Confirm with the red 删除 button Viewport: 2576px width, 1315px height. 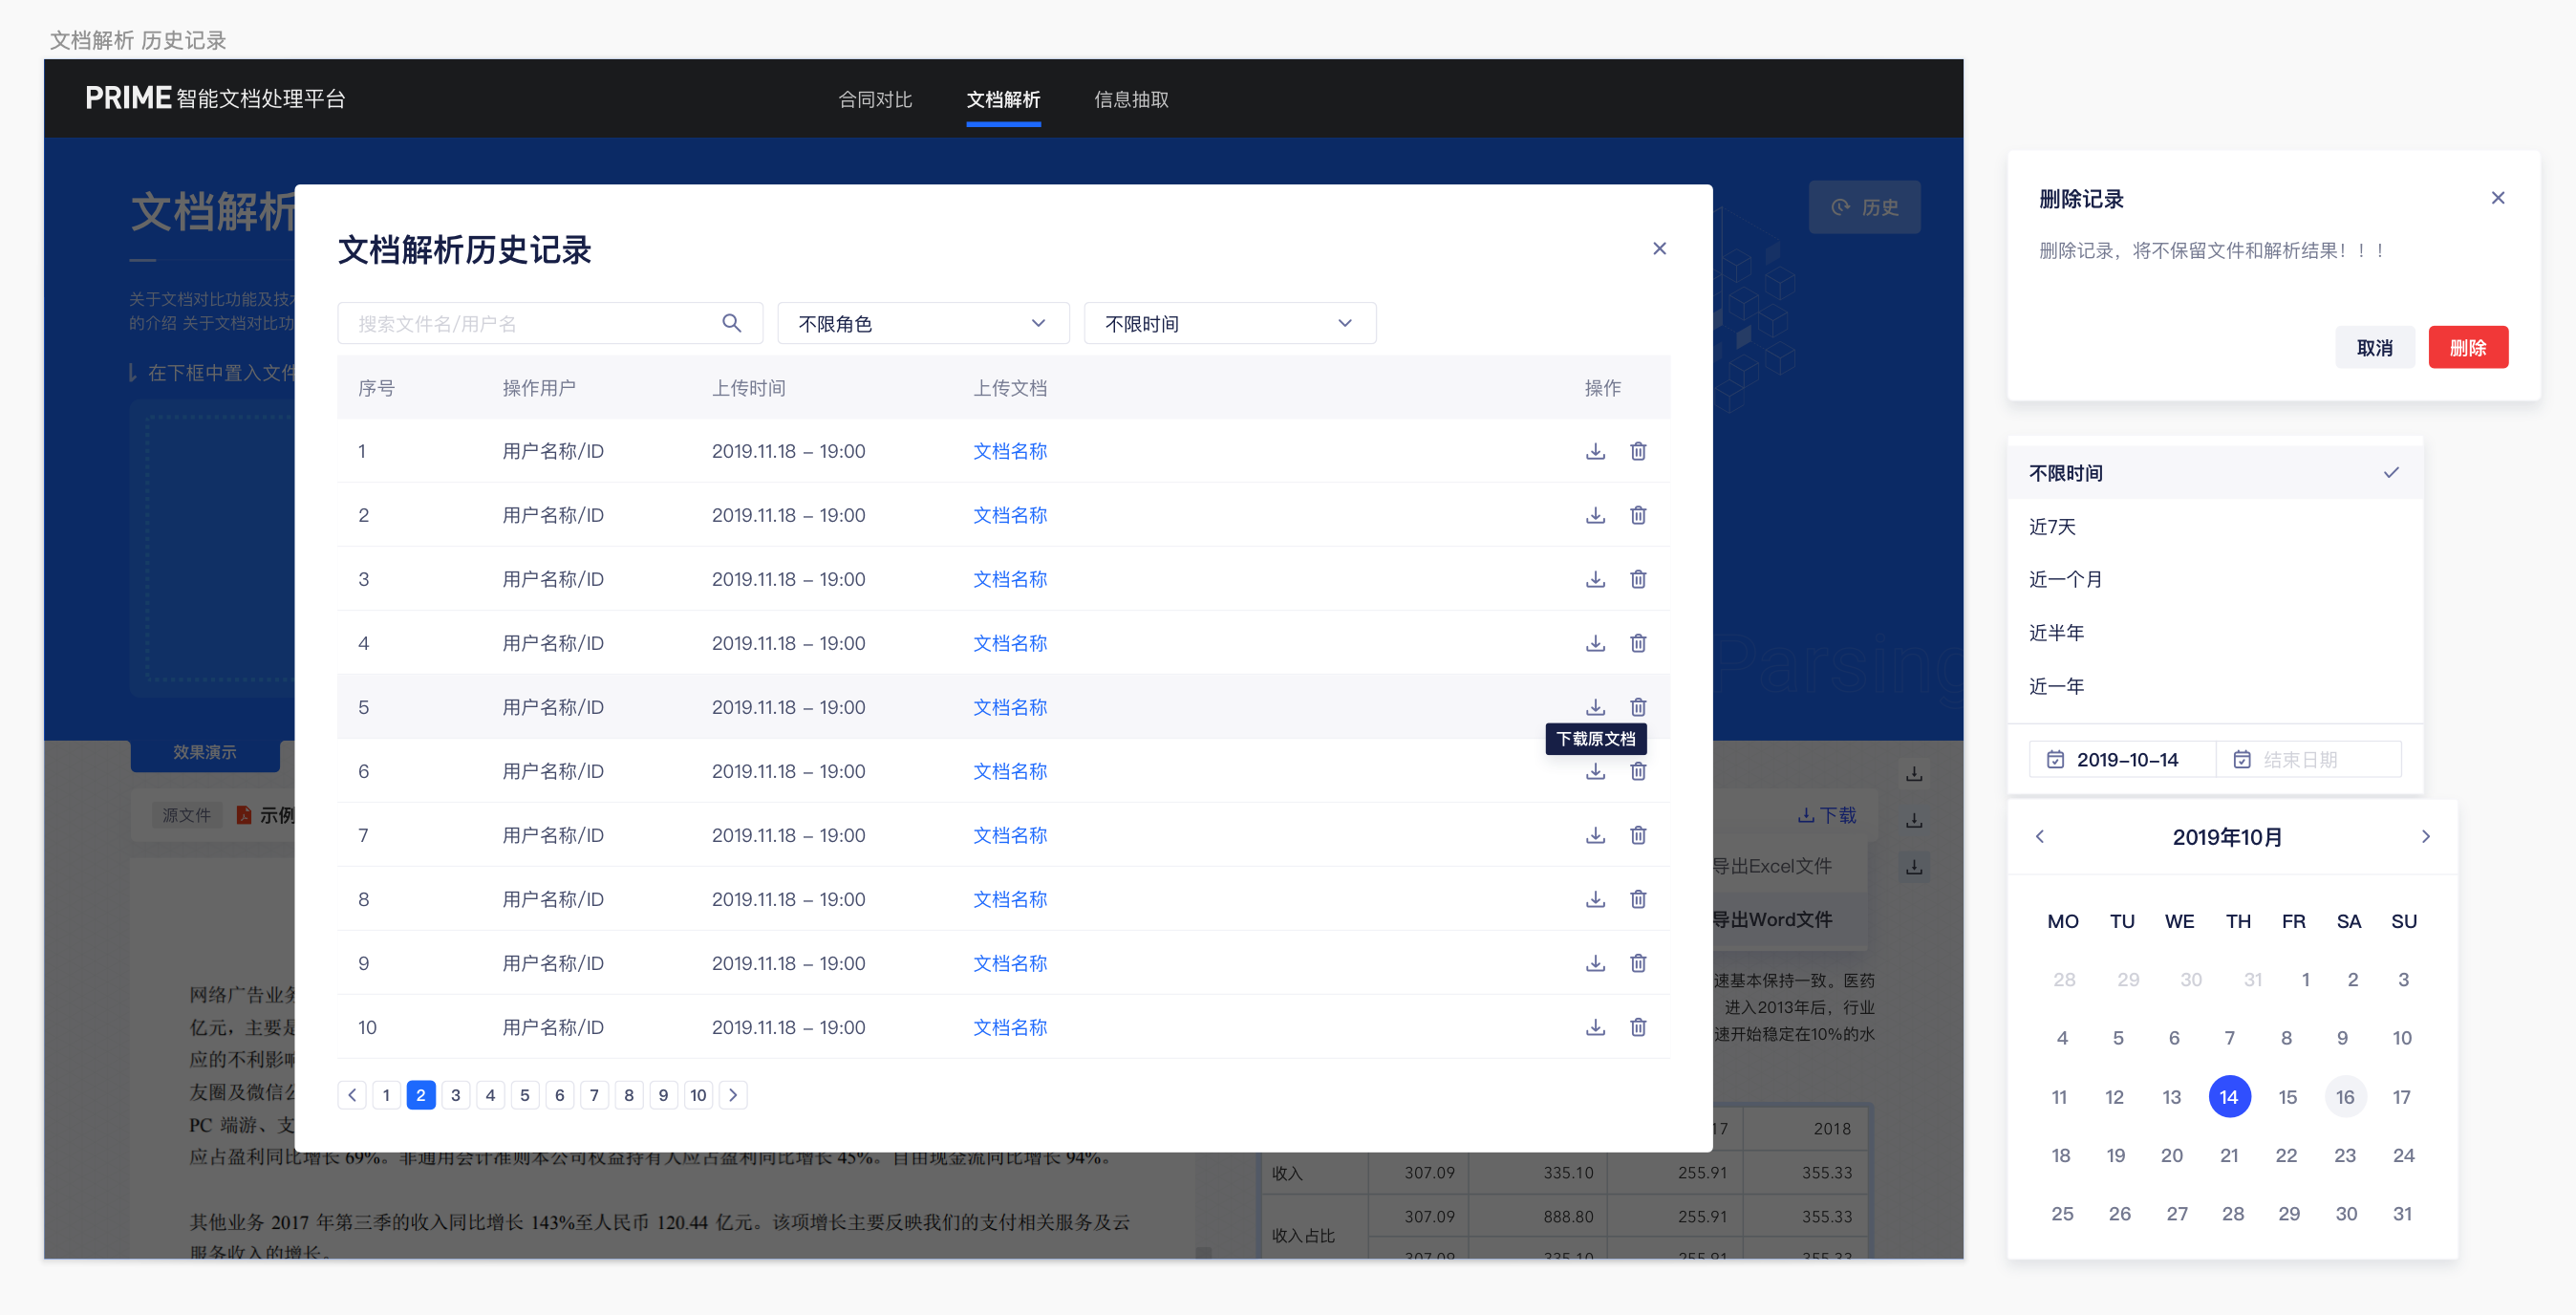click(x=2468, y=347)
